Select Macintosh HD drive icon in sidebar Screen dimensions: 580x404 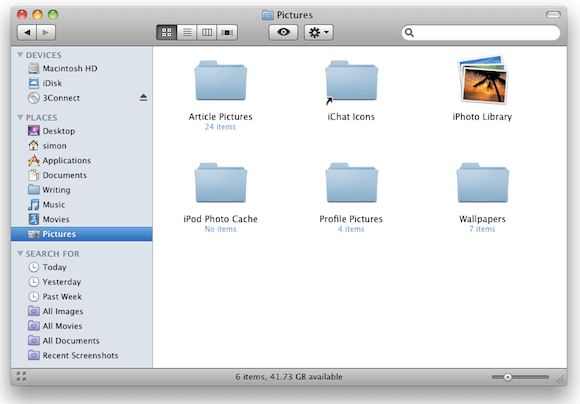pyautogui.click(x=34, y=68)
